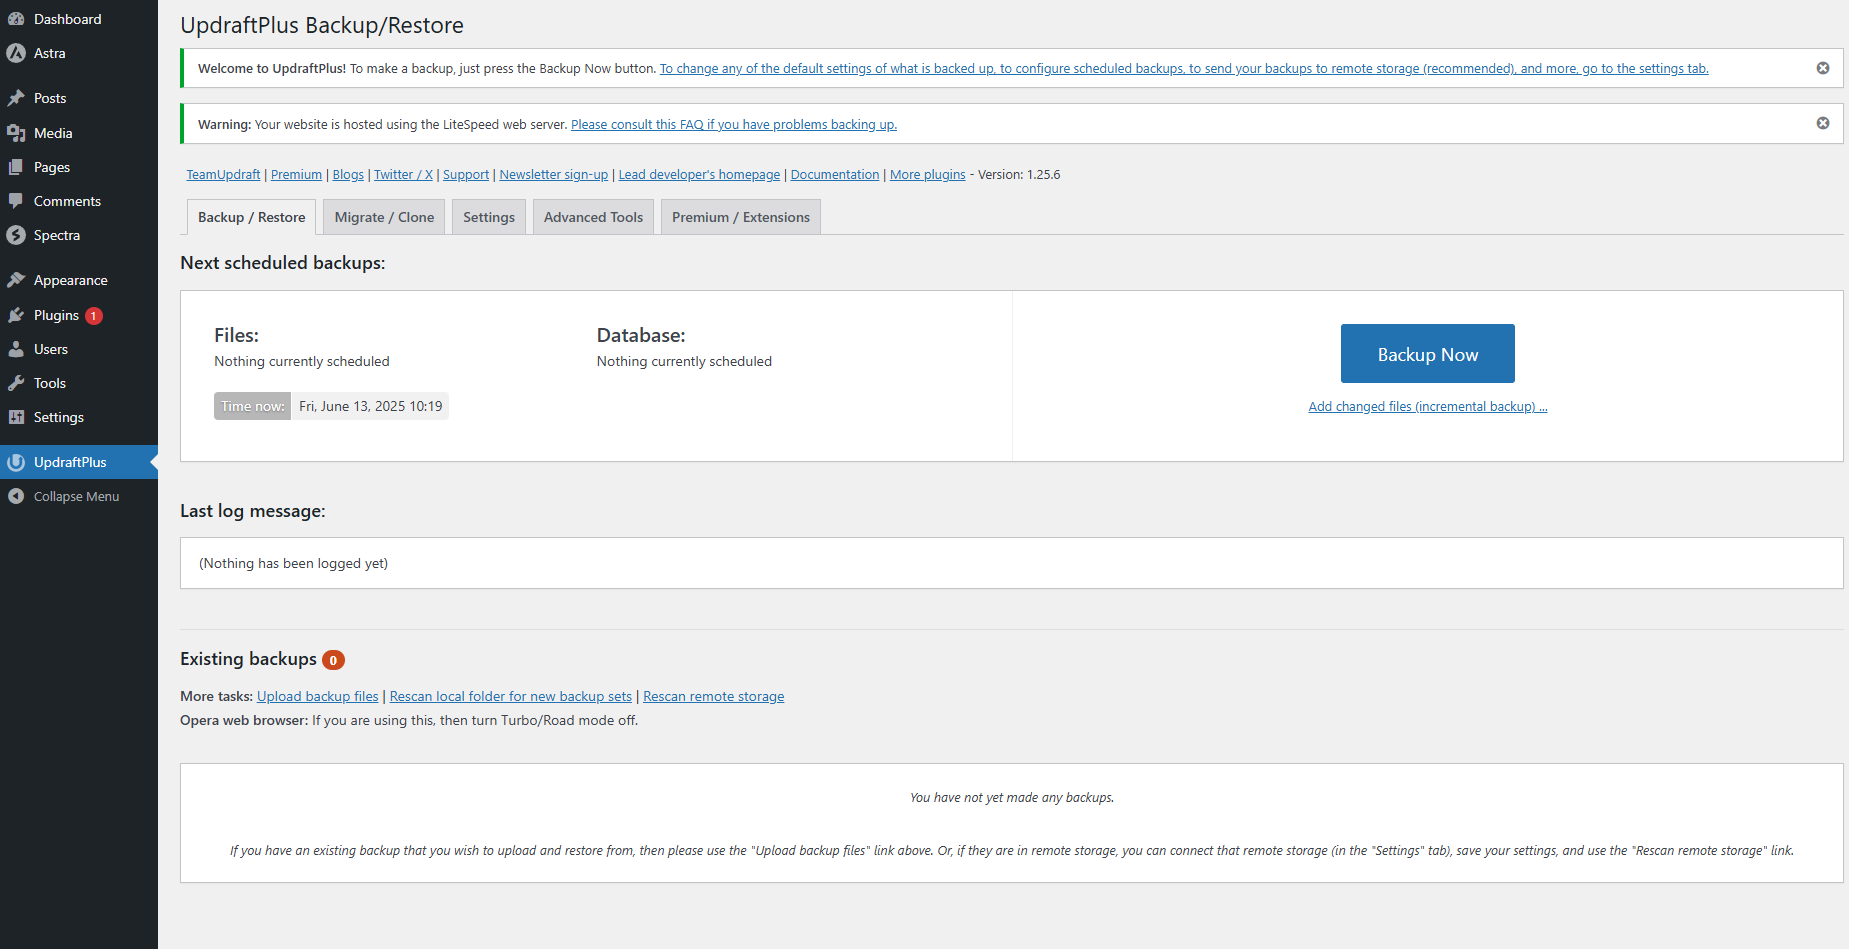This screenshot has height=949, width=1849.
Task: Click Add changed files incremental backup link
Action: click(1427, 407)
